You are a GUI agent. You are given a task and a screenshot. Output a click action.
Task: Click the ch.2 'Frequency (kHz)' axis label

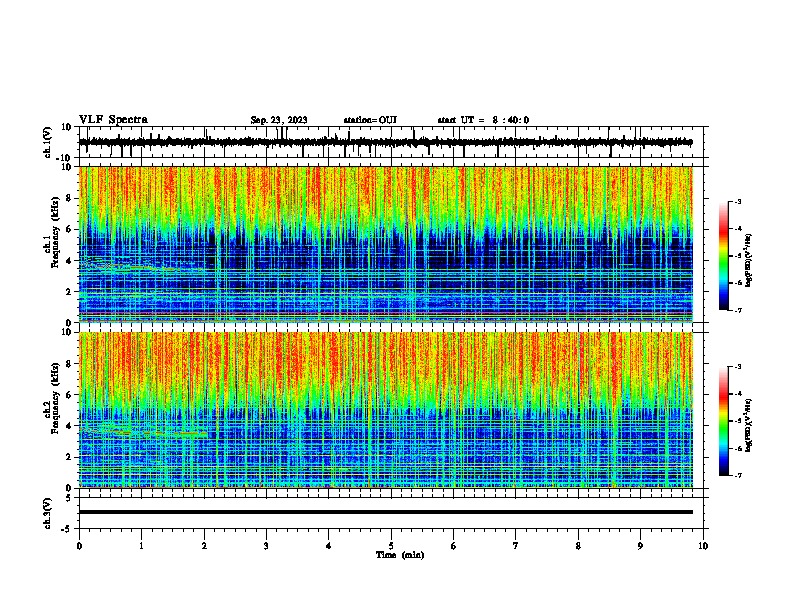(55, 398)
